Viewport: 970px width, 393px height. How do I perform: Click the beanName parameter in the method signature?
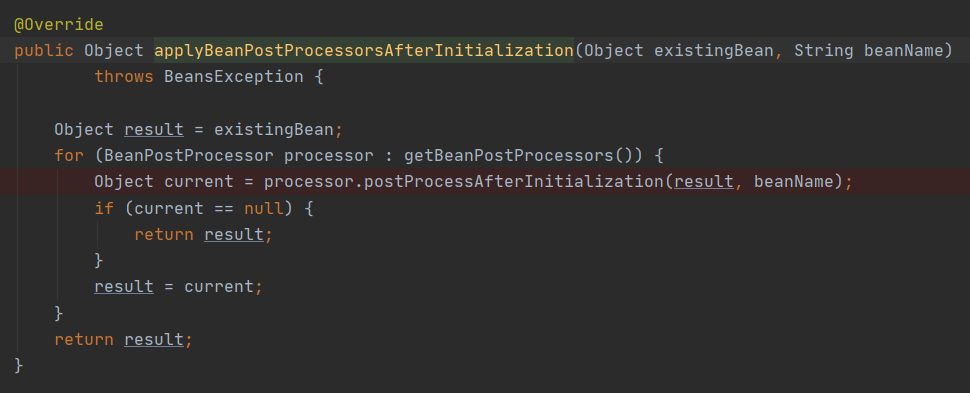pyautogui.click(x=903, y=51)
